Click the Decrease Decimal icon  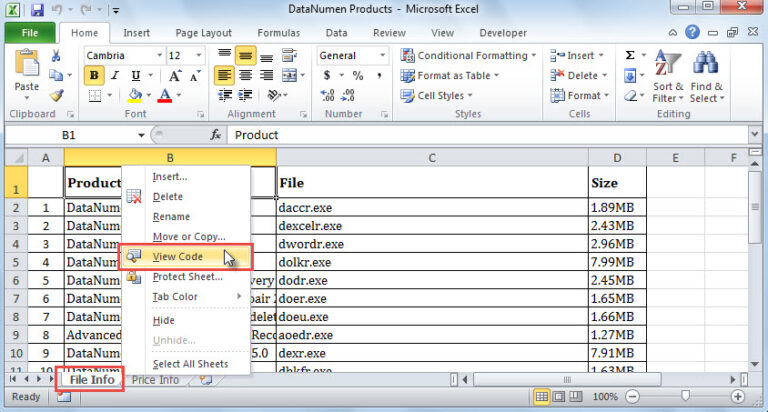pos(348,95)
